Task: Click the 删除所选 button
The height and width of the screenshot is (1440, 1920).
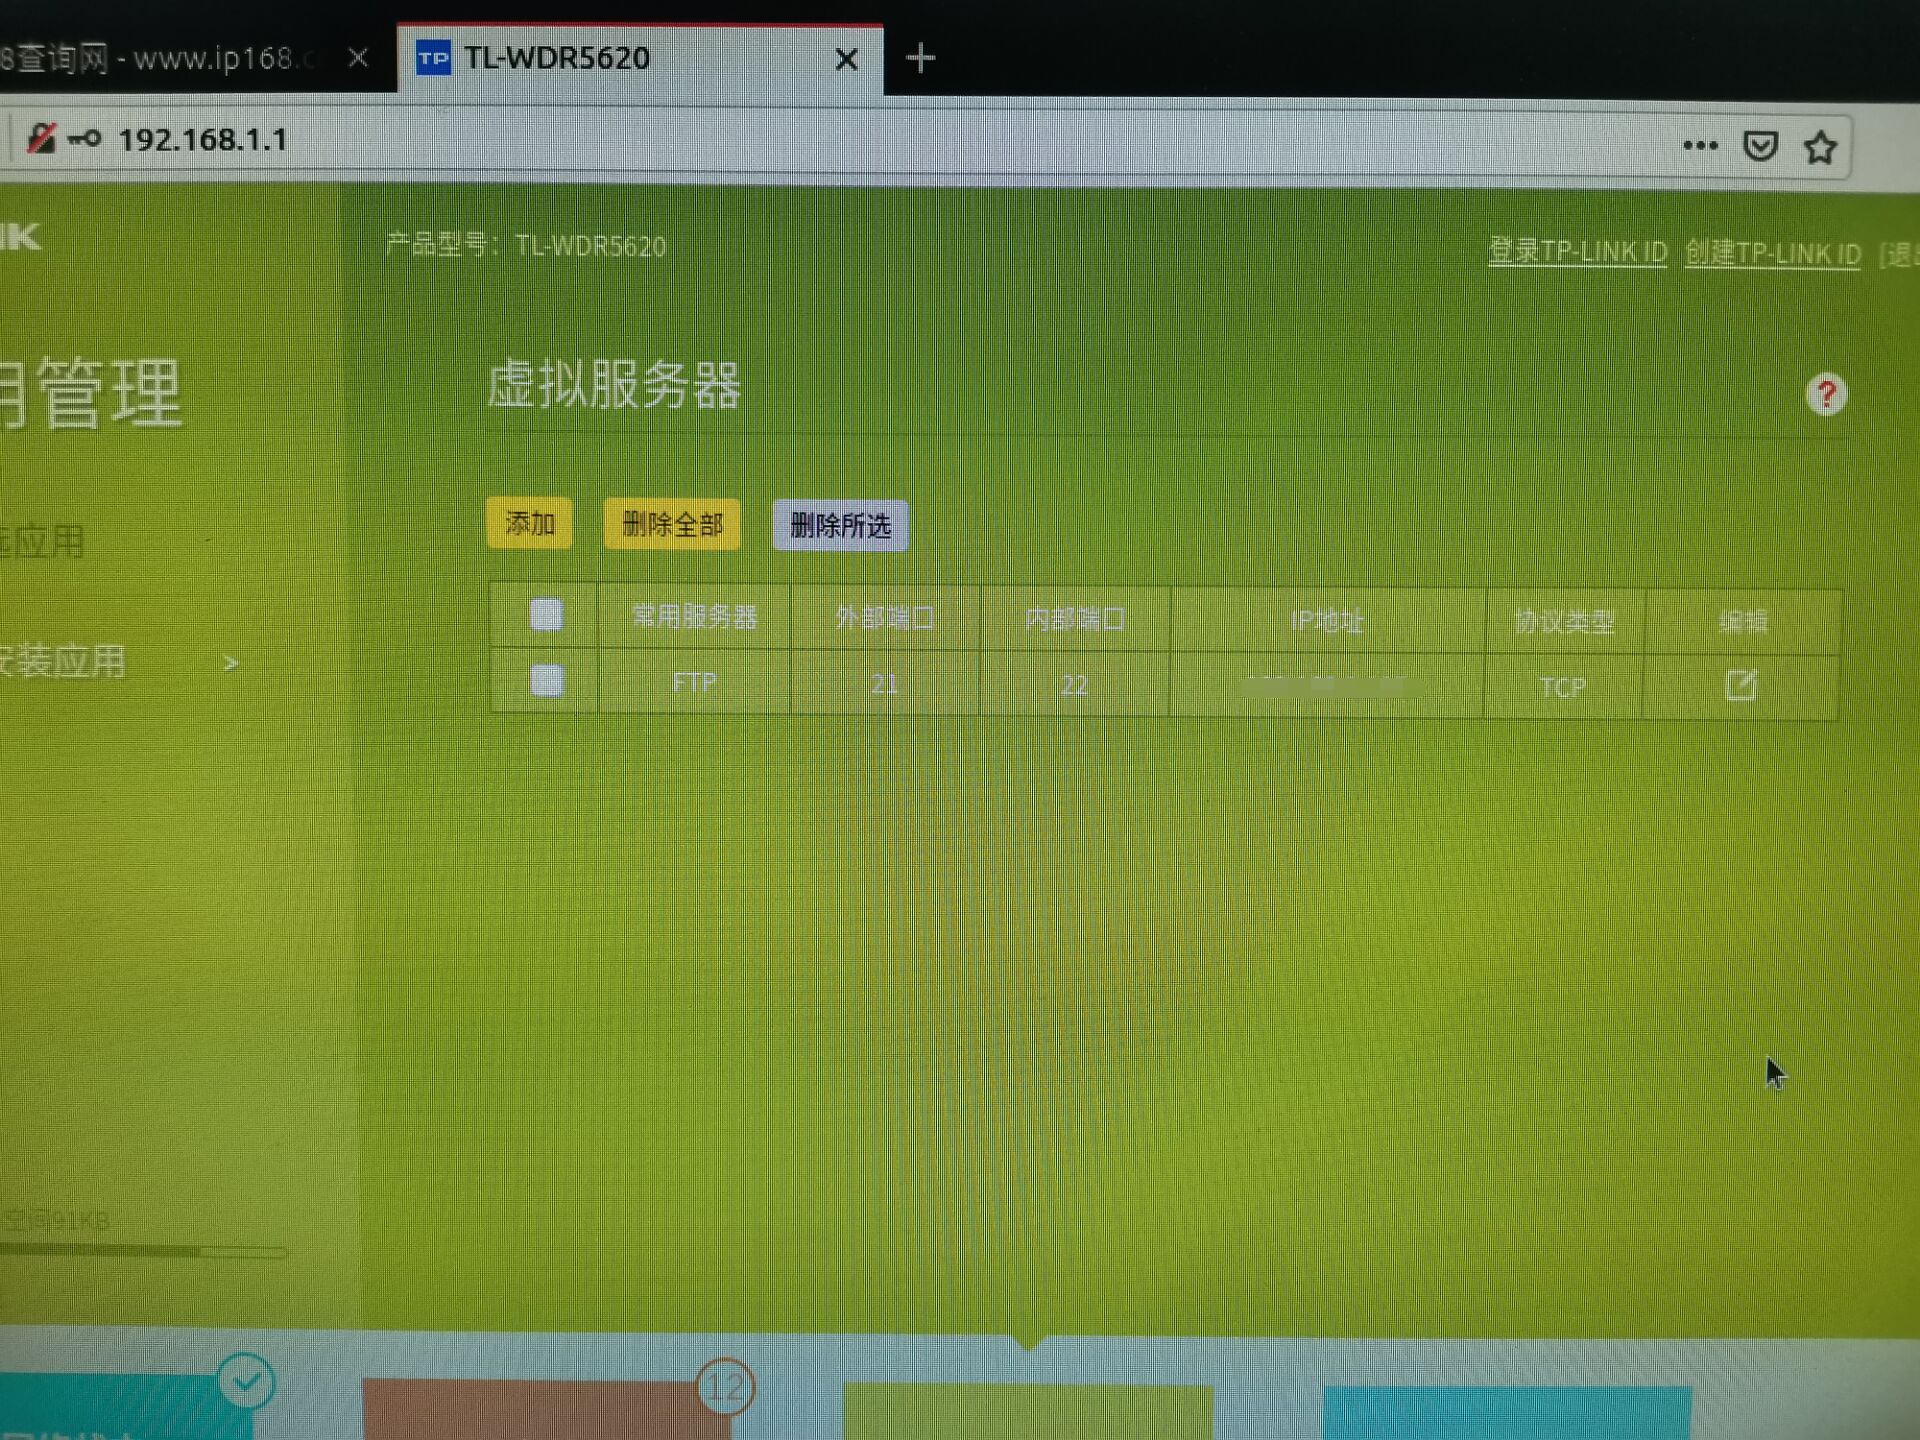Action: (x=840, y=525)
